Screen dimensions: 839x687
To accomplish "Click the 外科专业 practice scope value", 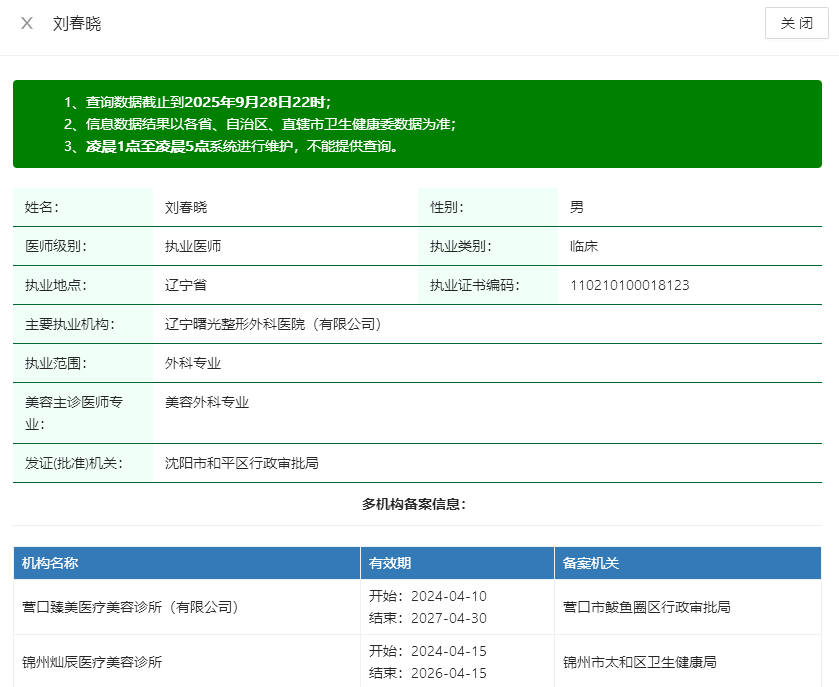I will 193,363.
